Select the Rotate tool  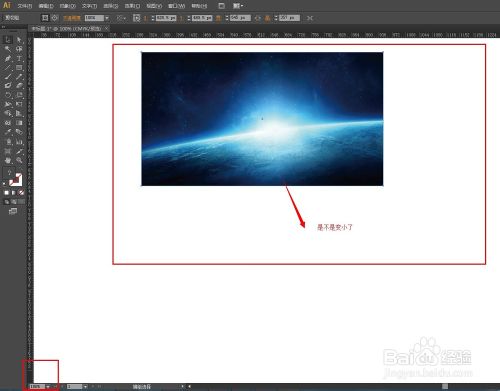pos(8,95)
